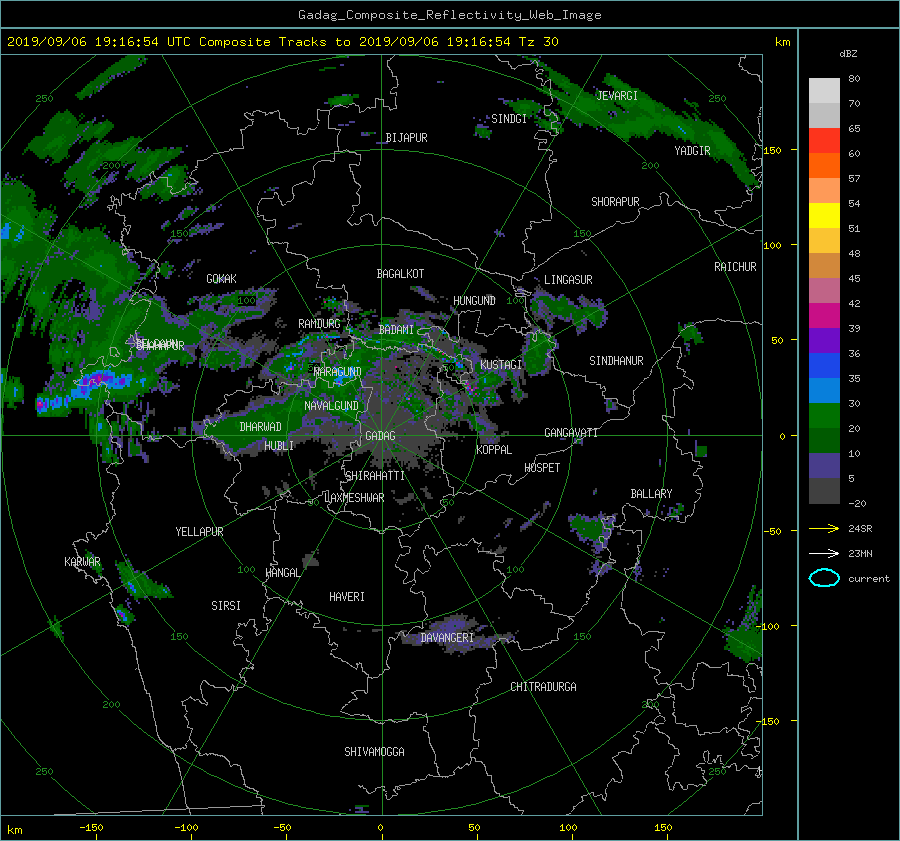Select the LAXMESHWAR label

[x=354, y=498]
